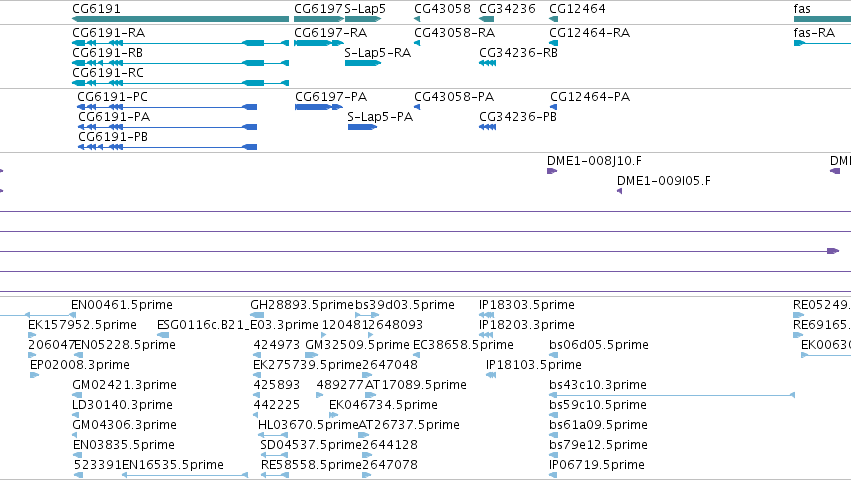Viewport: 851px width, 480px height.
Task: Select the SD04537.5prime EST label
Action: coord(311,445)
